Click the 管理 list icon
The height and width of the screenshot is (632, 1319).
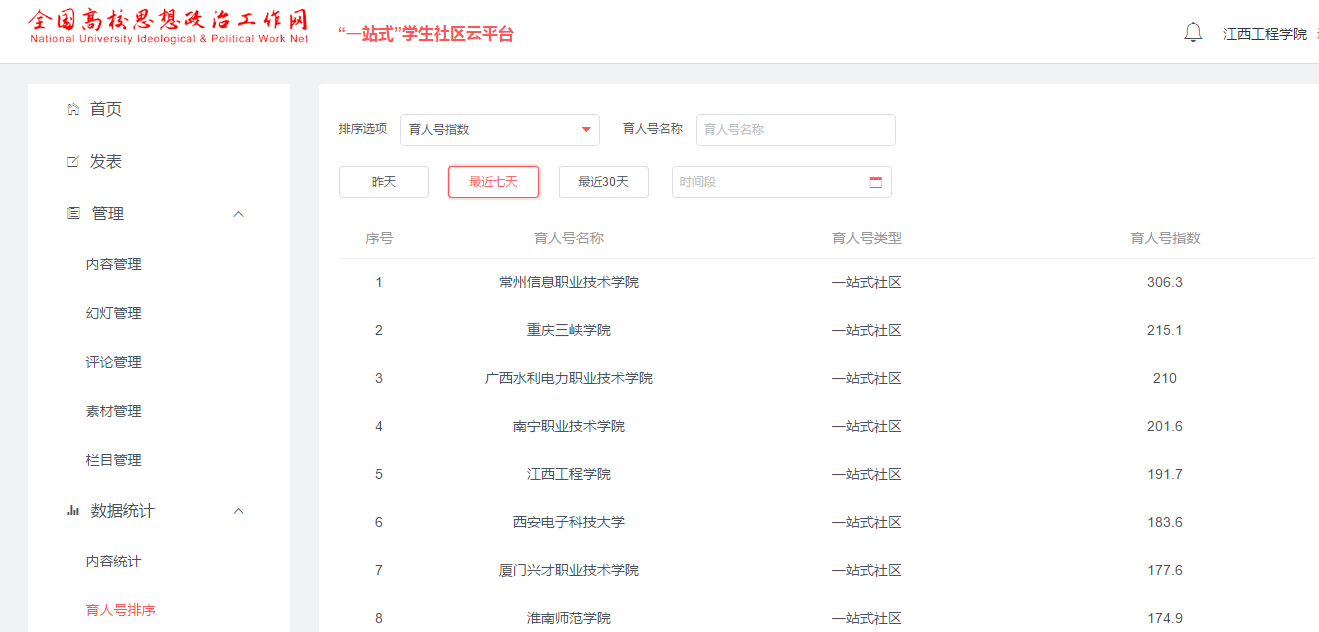72,213
